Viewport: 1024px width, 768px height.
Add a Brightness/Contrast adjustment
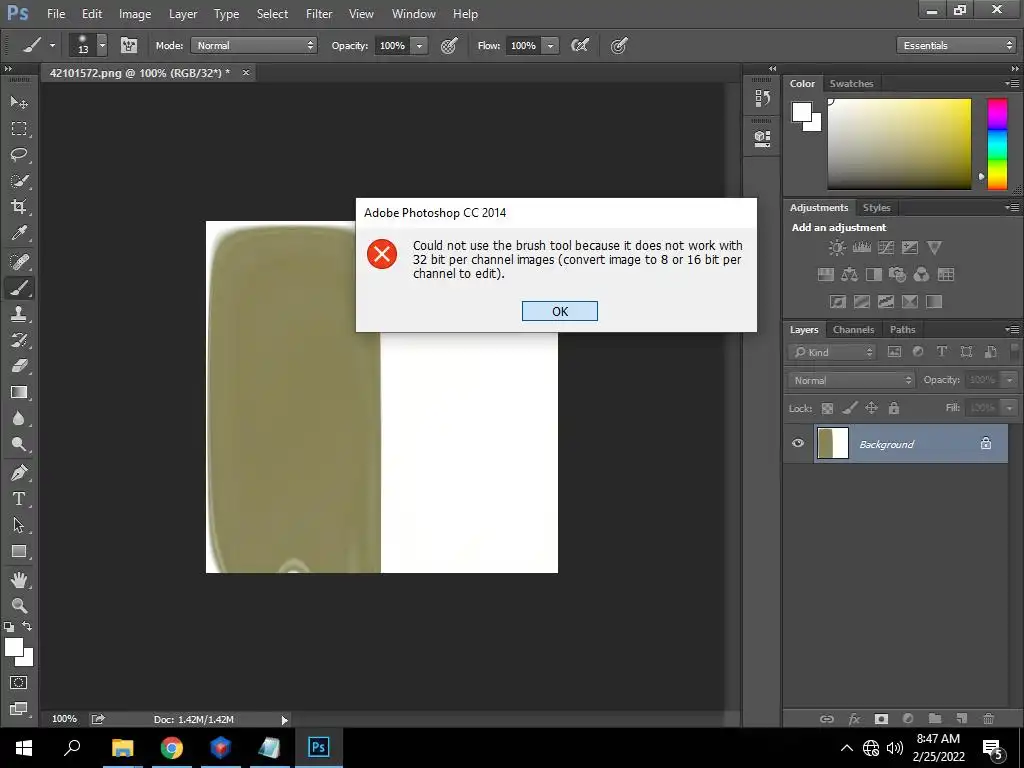point(837,248)
